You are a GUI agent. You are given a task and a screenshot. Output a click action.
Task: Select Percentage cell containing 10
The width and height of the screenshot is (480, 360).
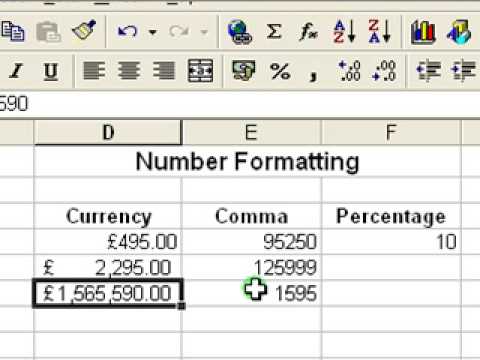pyautogui.click(x=391, y=242)
